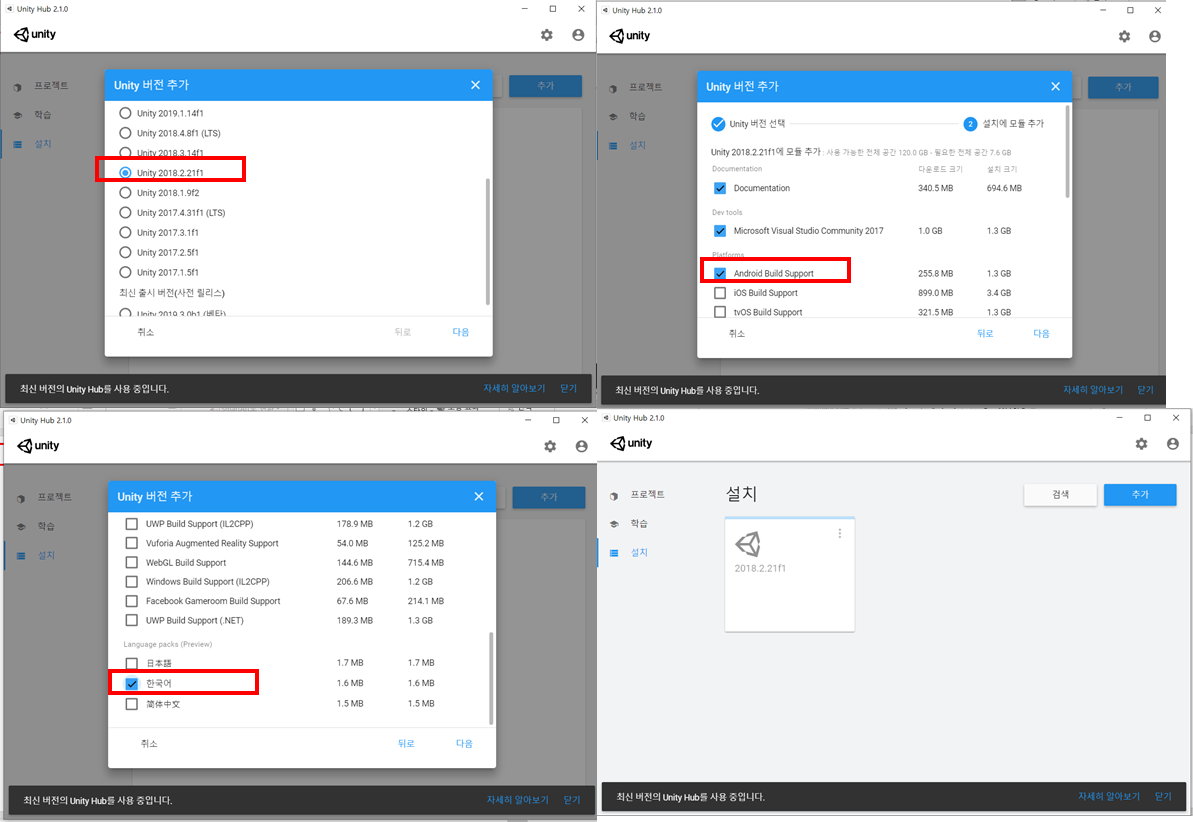Viewport: 1193px width, 822px height.
Task: Select Unity 2019.1.14f1 radio button
Action: [126, 113]
